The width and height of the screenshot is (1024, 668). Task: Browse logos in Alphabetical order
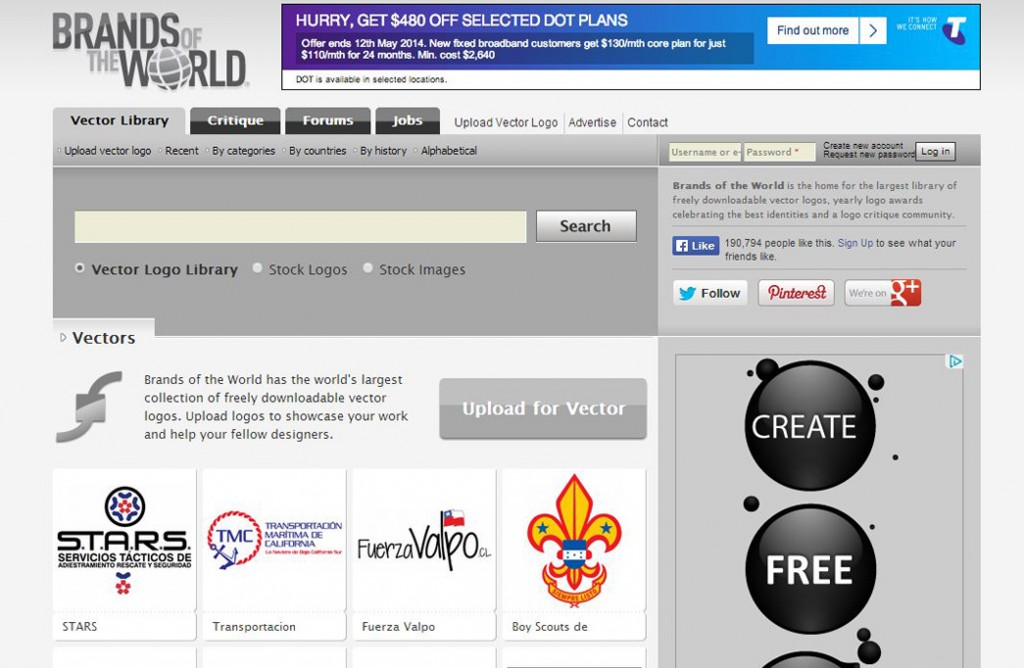pyautogui.click(x=449, y=151)
